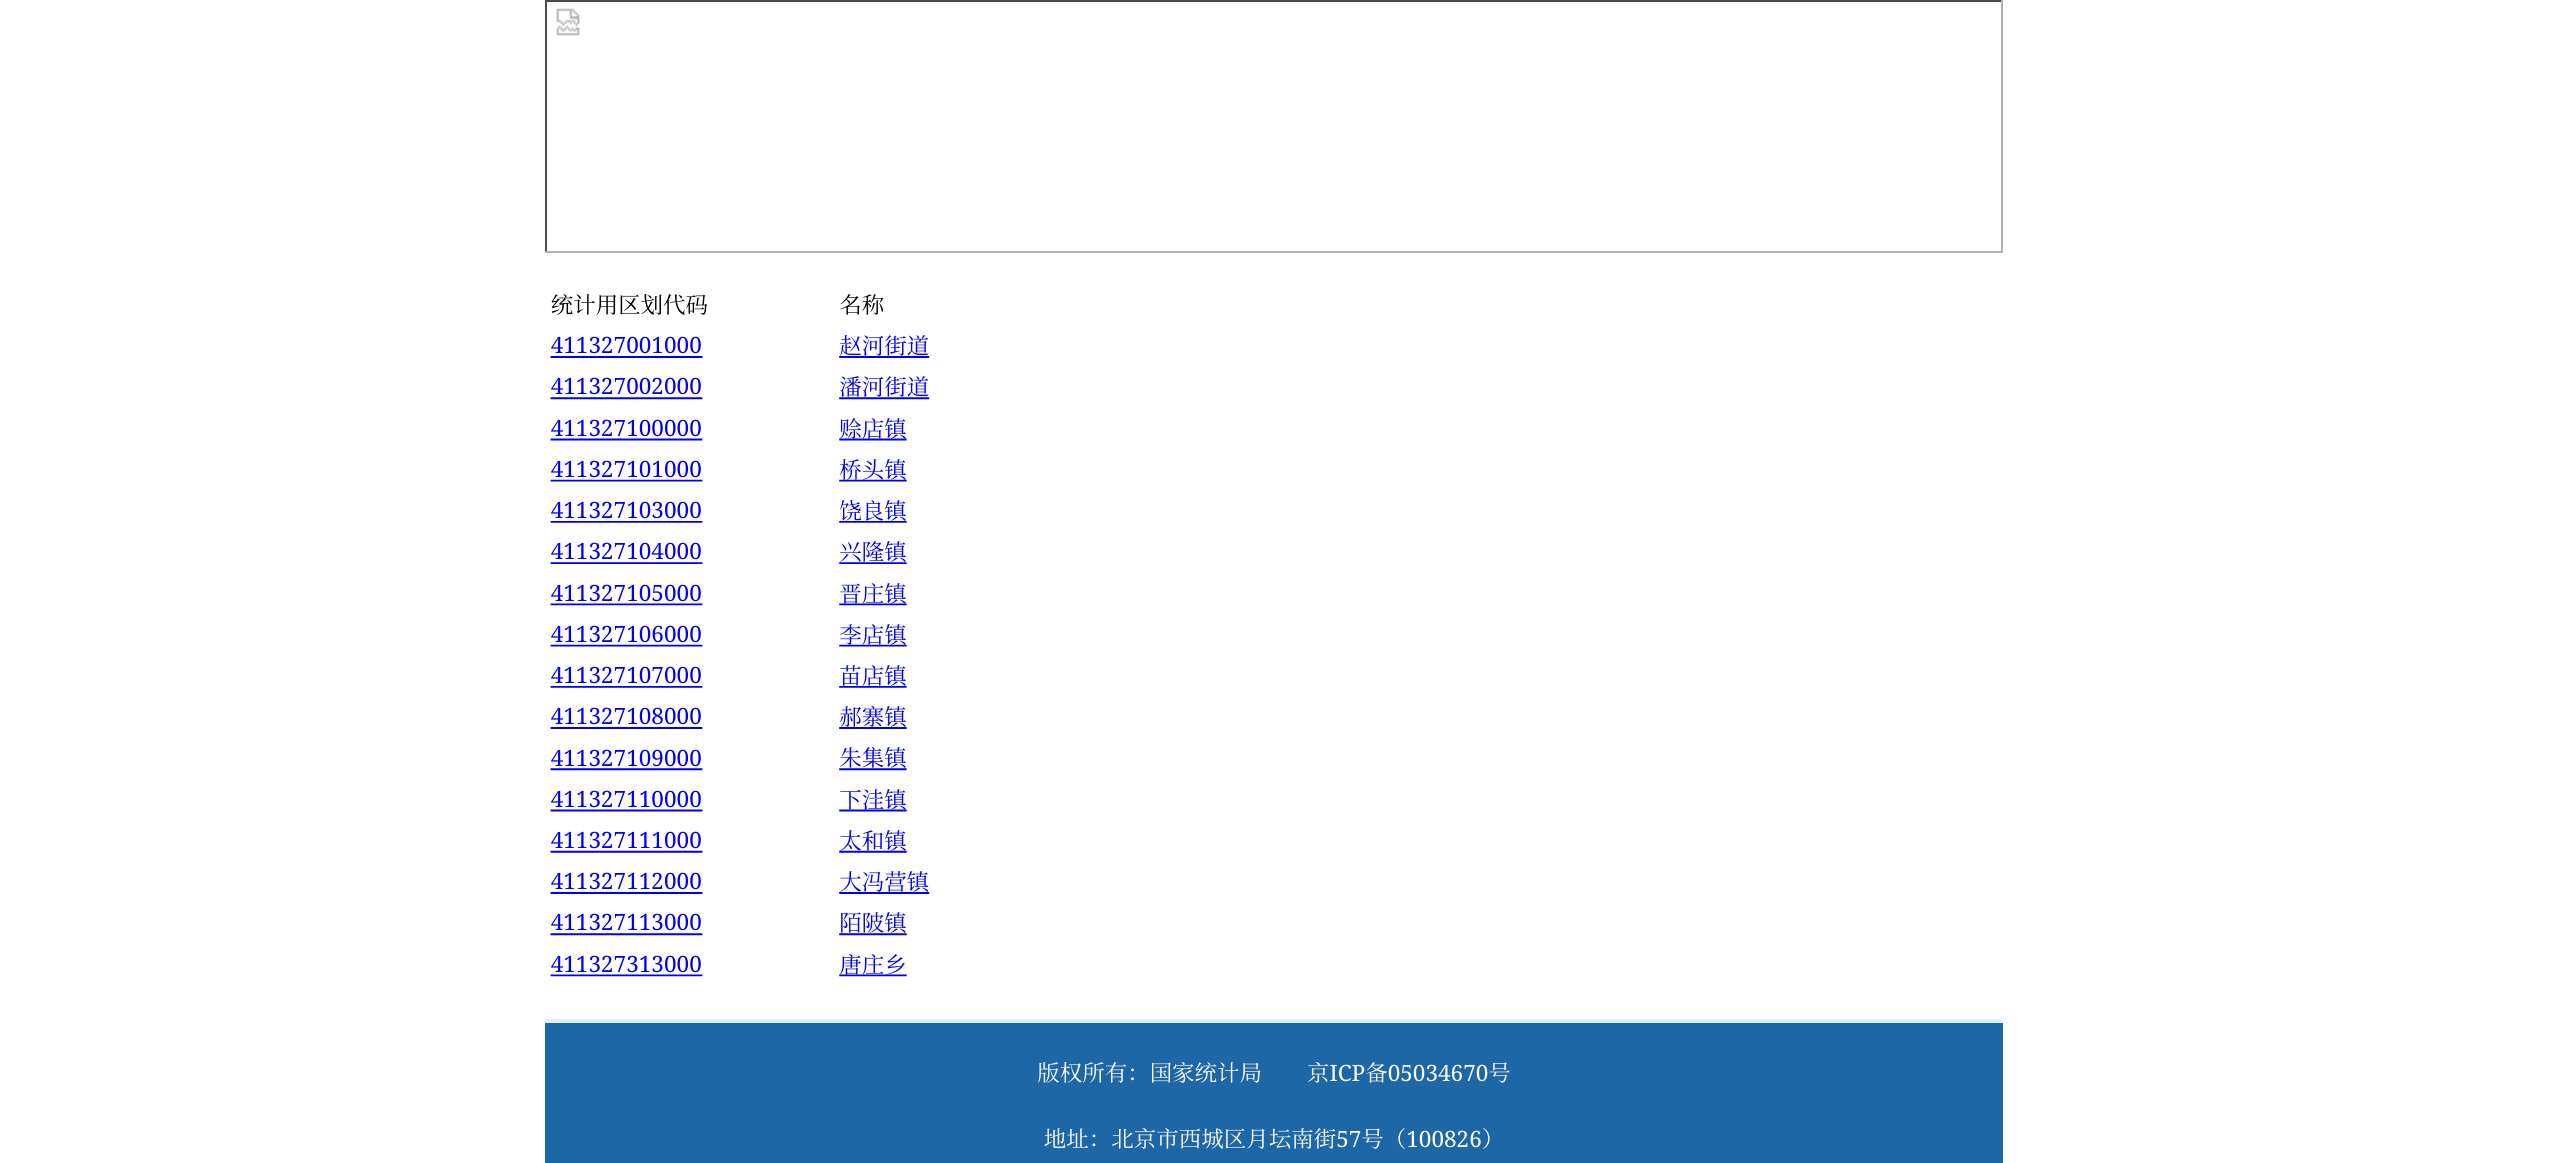Open the 赵河街道 link

click(883, 346)
